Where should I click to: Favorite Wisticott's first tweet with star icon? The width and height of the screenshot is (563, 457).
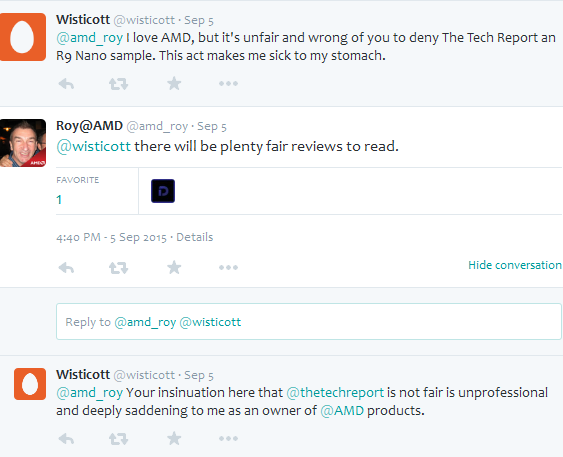[174, 84]
